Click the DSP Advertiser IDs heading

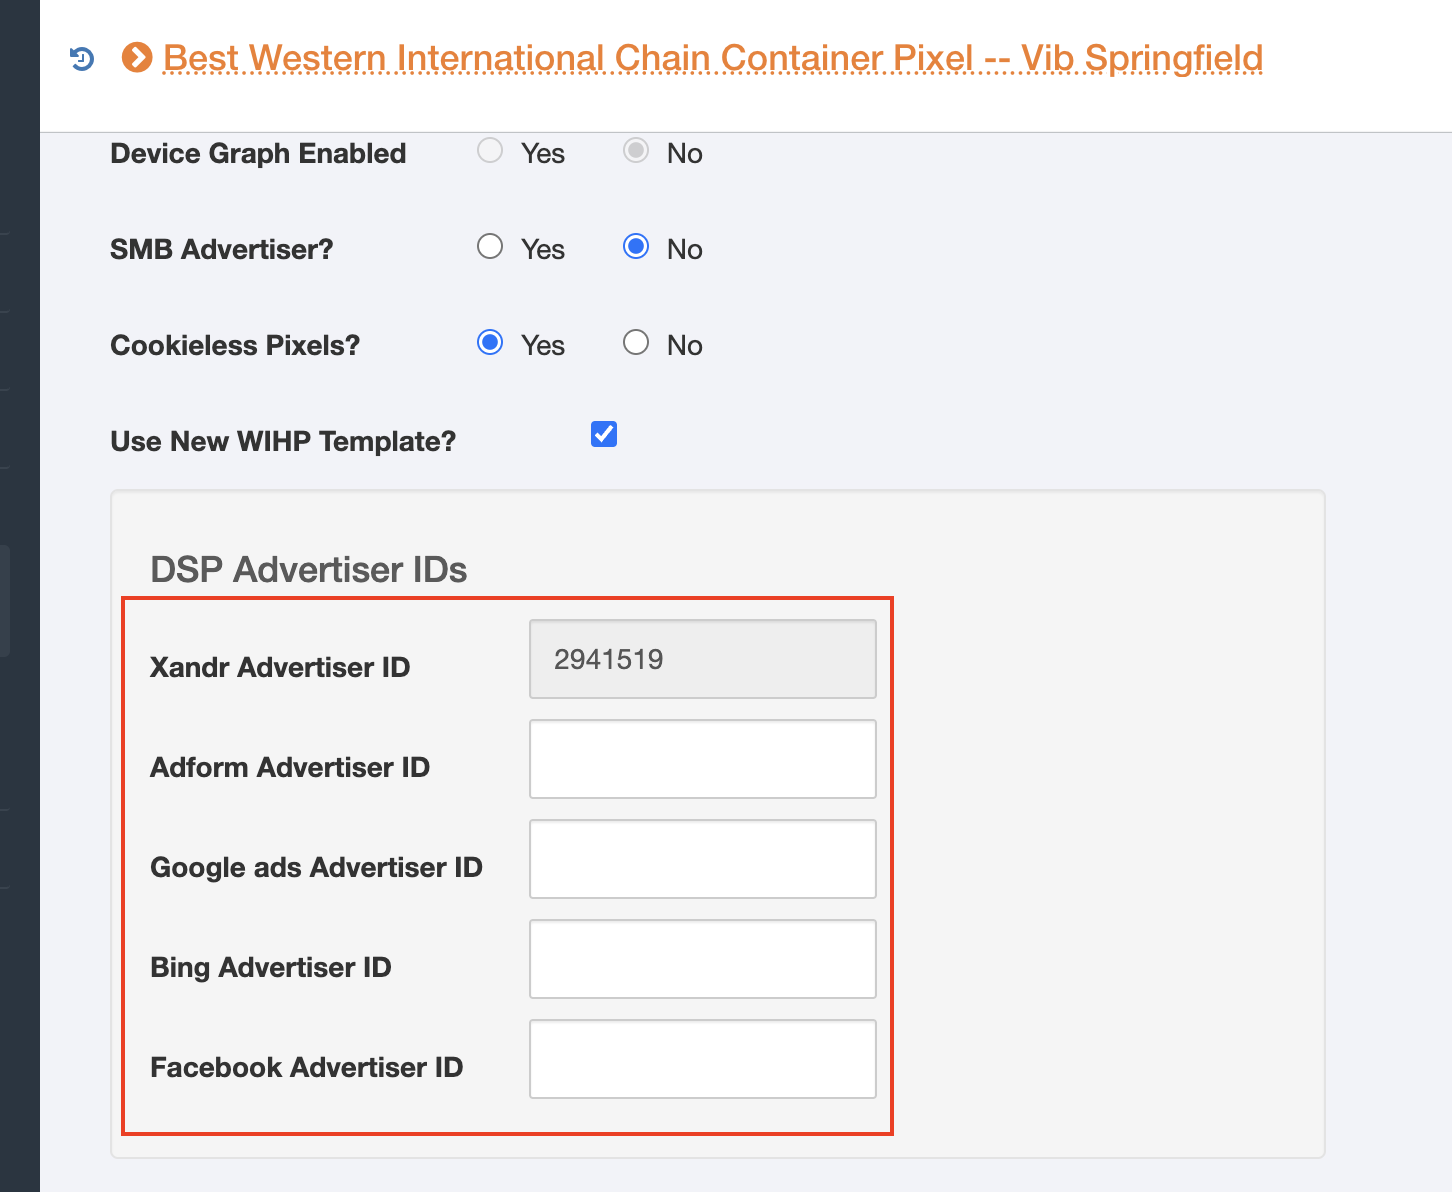[308, 570]
